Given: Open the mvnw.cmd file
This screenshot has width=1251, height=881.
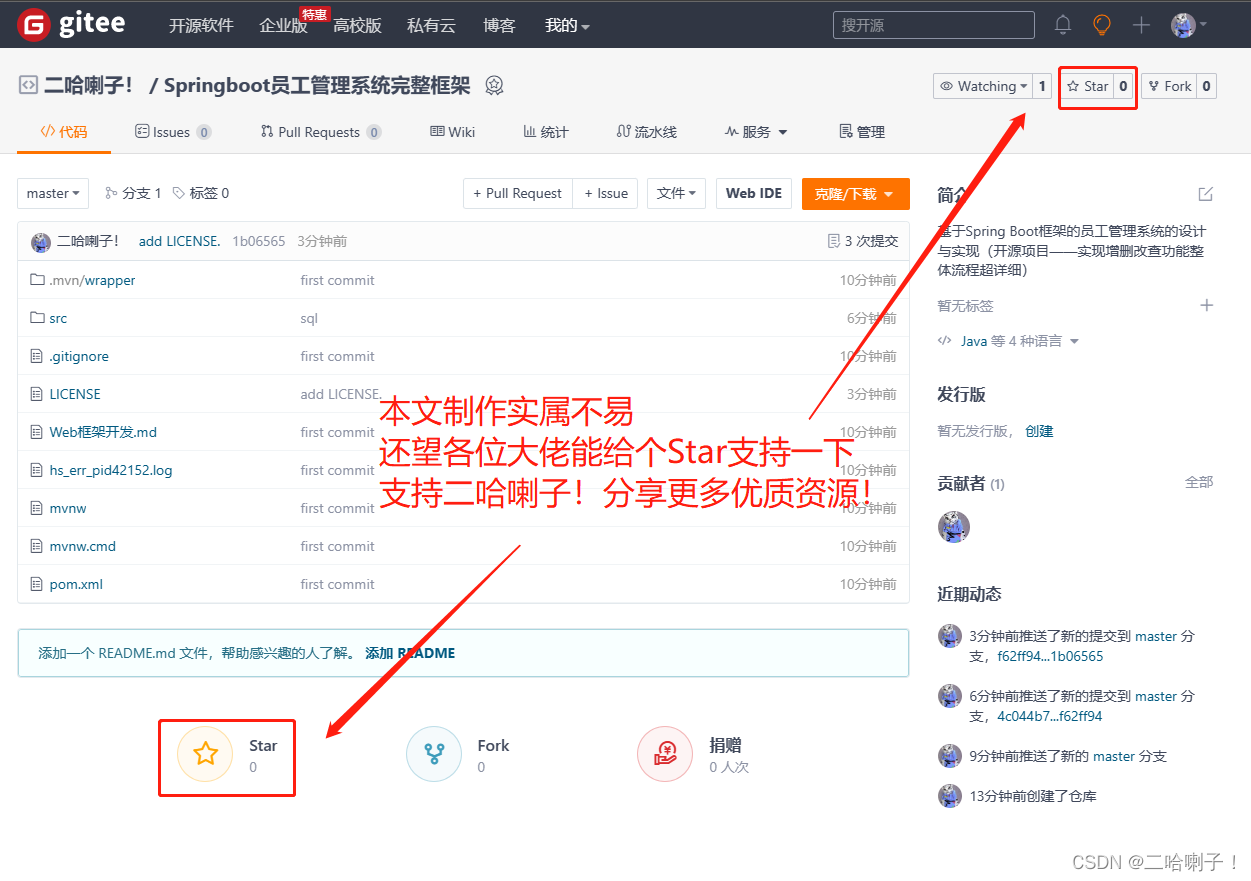Looking at the screenshot, I should tap(83, 546).
